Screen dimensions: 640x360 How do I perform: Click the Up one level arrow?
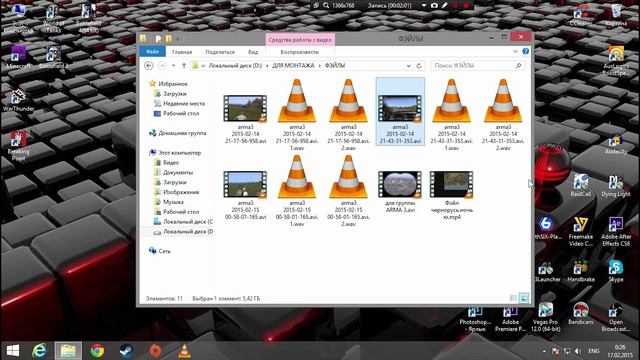[x=184, y=66]
